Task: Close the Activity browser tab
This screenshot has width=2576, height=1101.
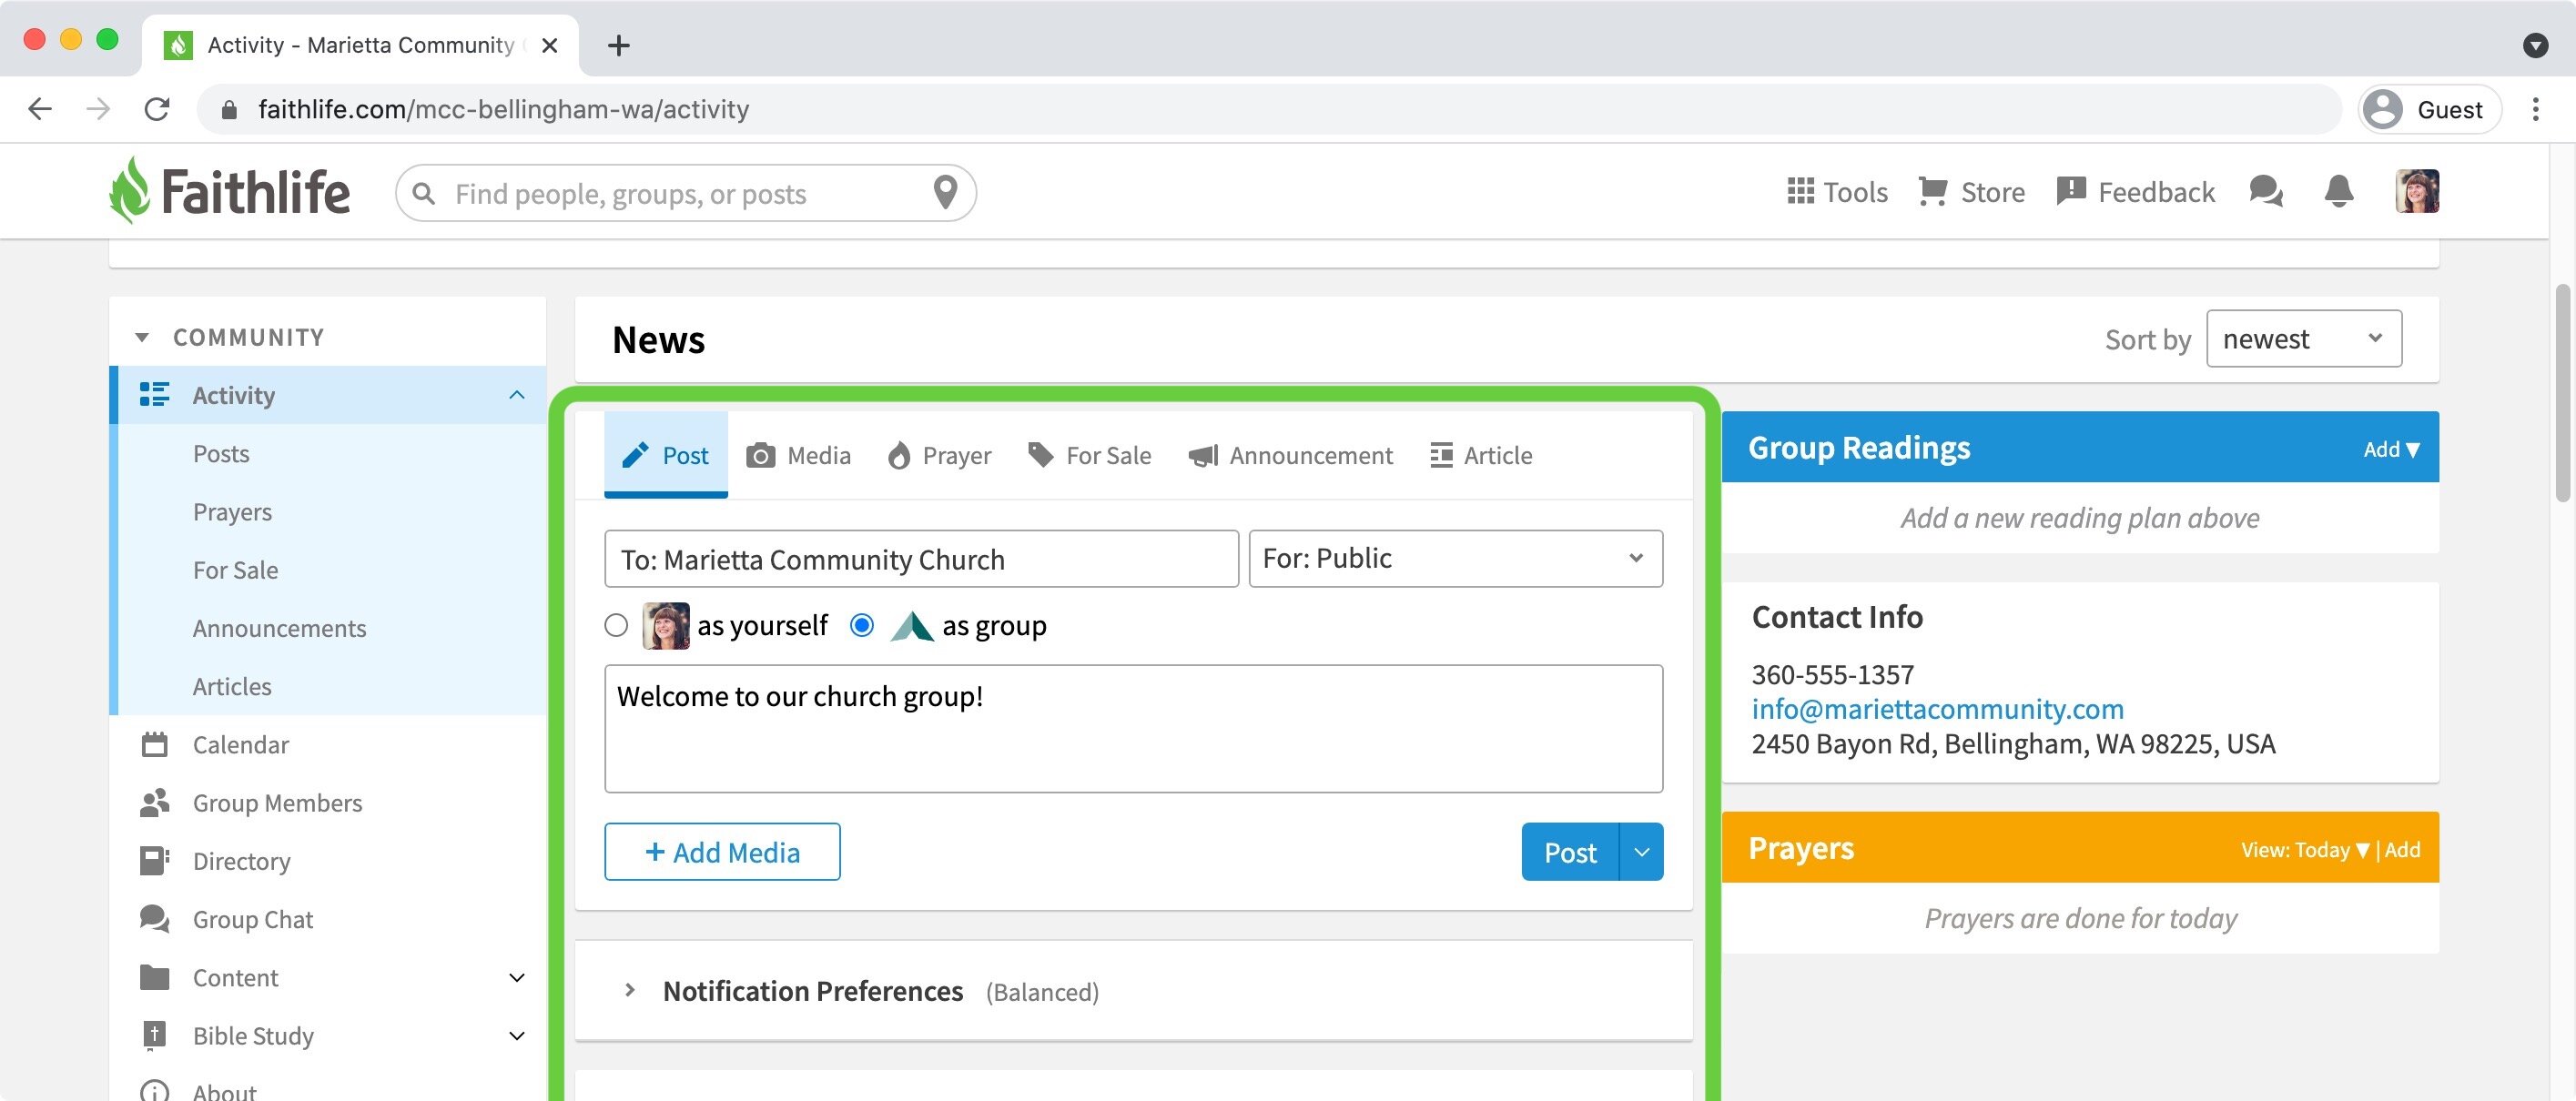Action: click(549, 45)
